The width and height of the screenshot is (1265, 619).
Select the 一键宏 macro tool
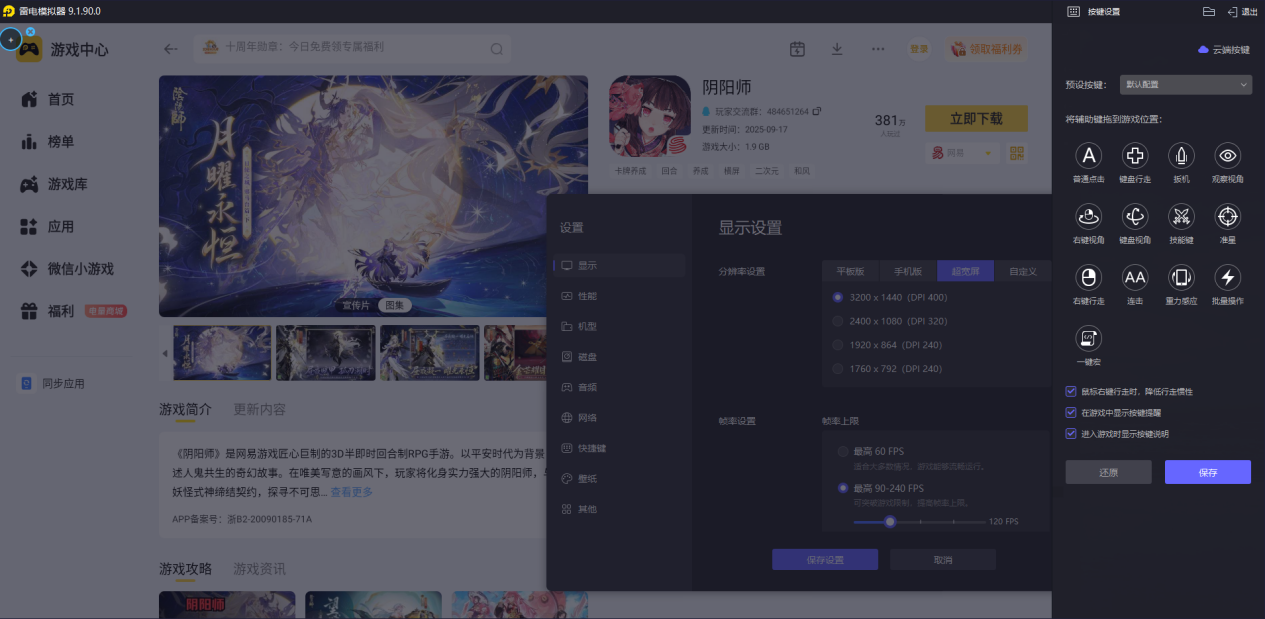pyautogui.click(x=1088, y=338)
